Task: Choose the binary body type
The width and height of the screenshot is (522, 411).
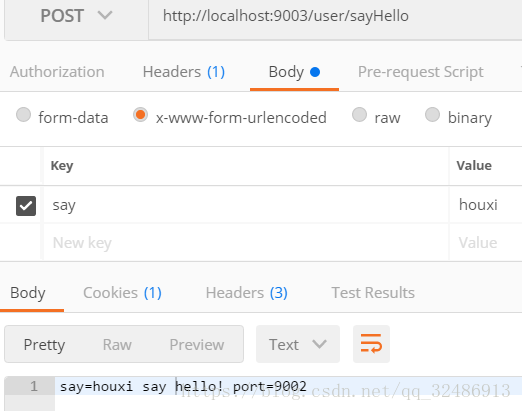Action: [x=432, y=115]
